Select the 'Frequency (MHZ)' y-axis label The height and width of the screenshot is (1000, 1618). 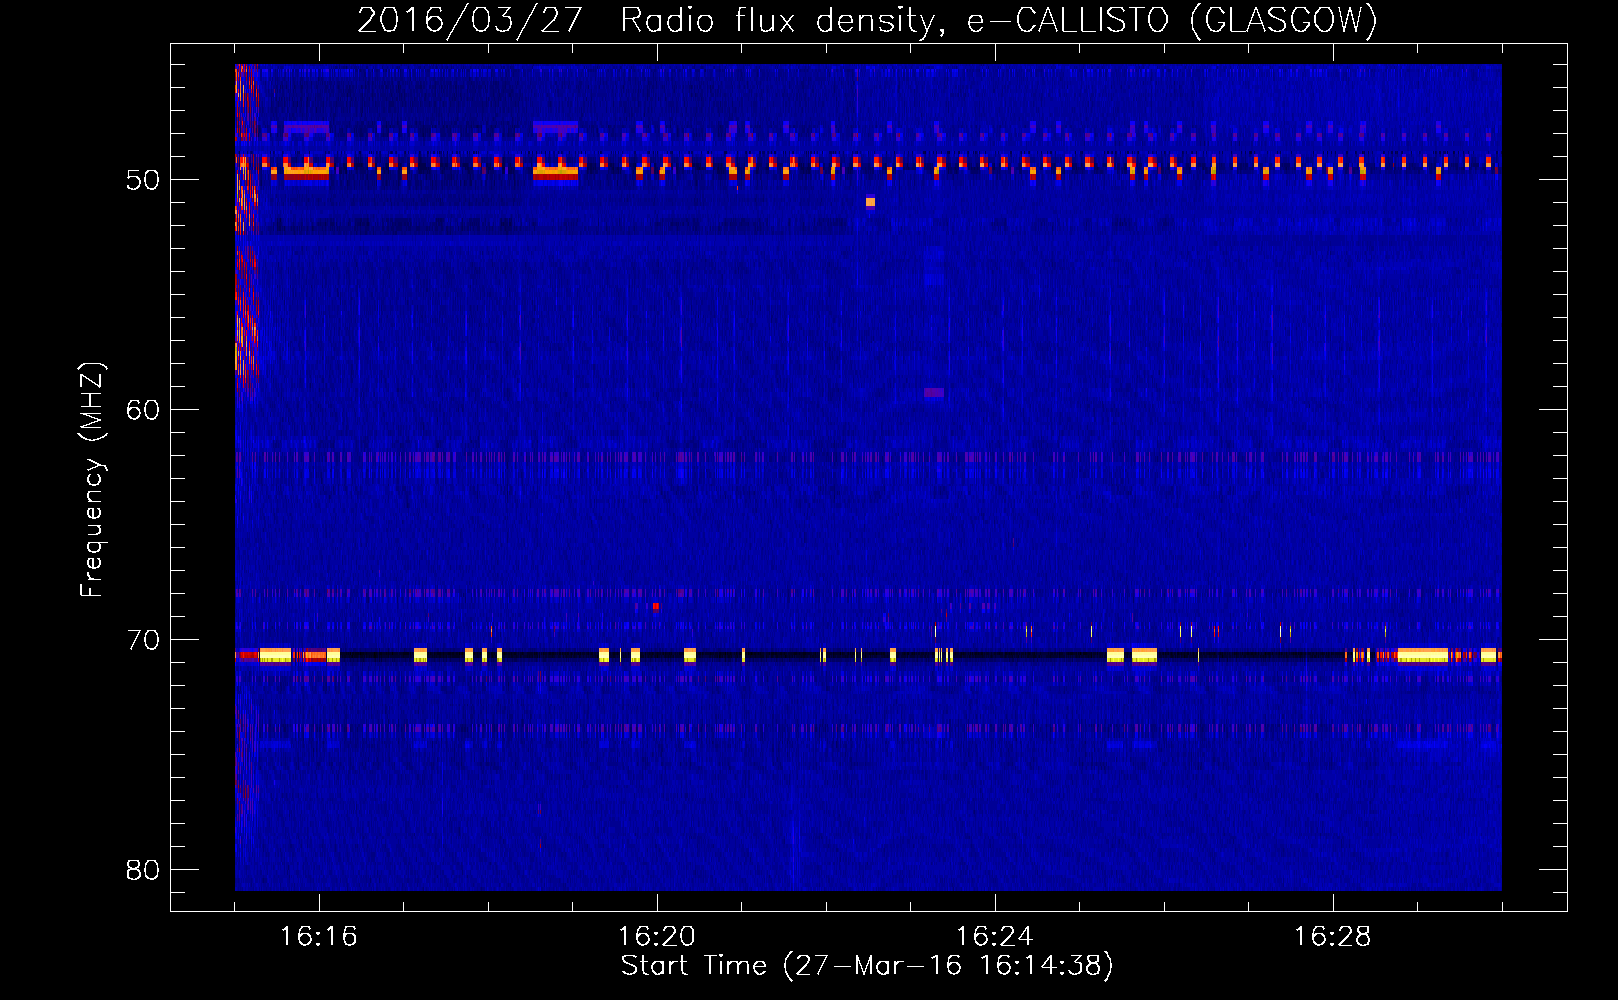(91, 480)
